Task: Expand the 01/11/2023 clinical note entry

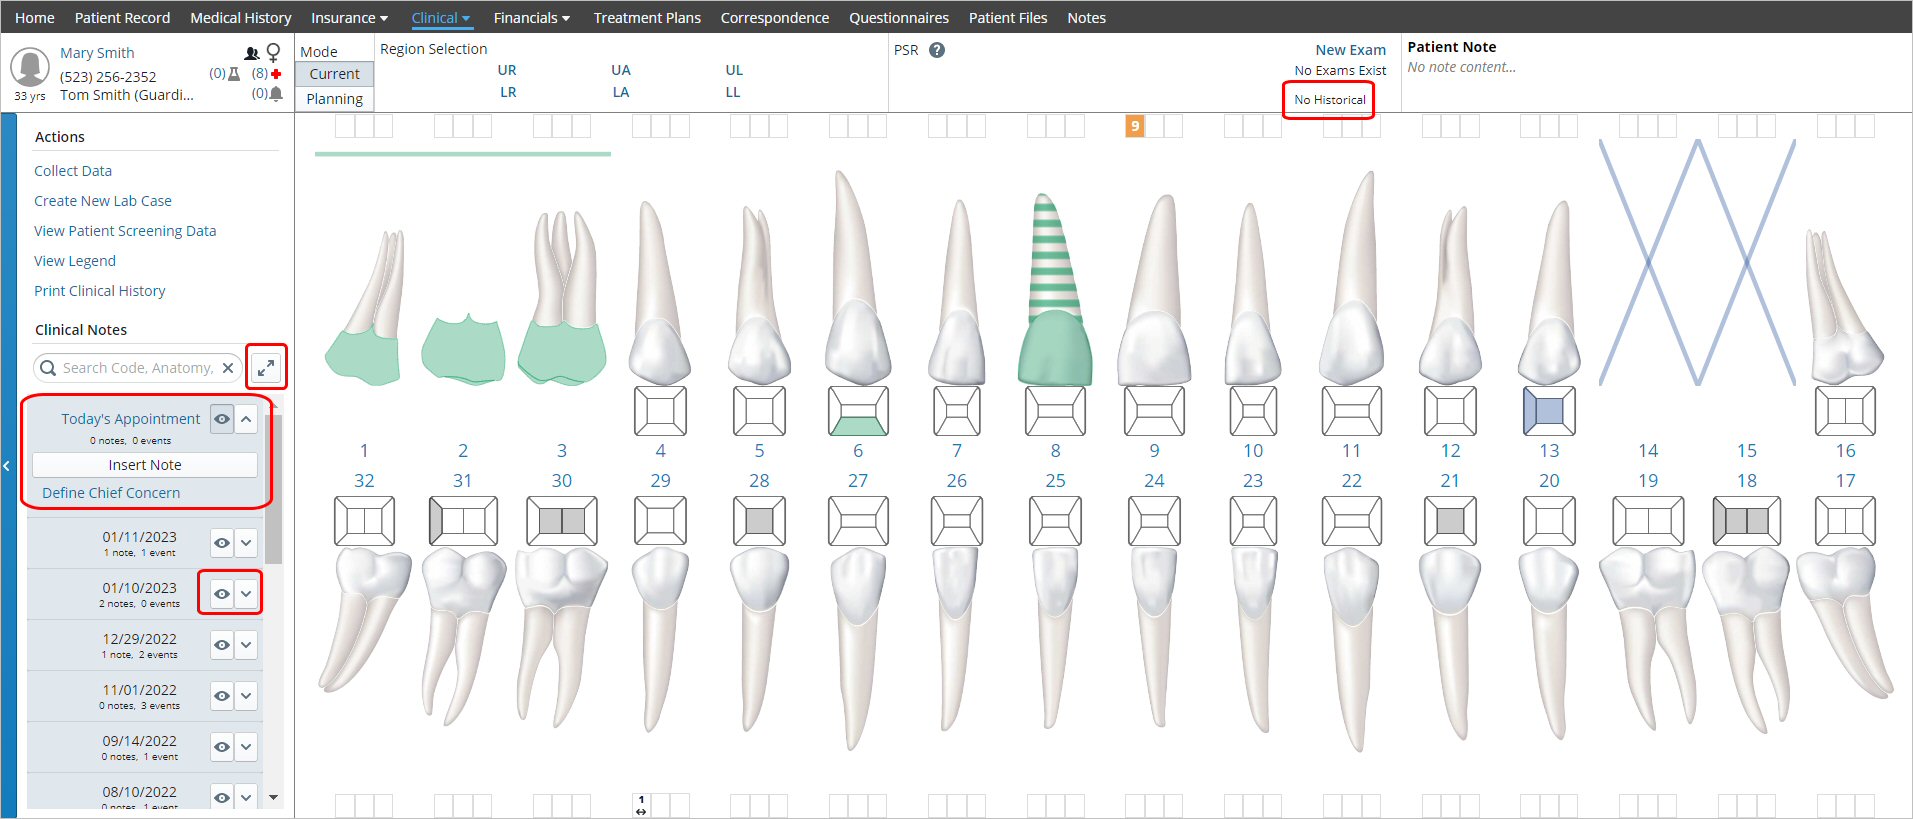Action: pos(246,543)
